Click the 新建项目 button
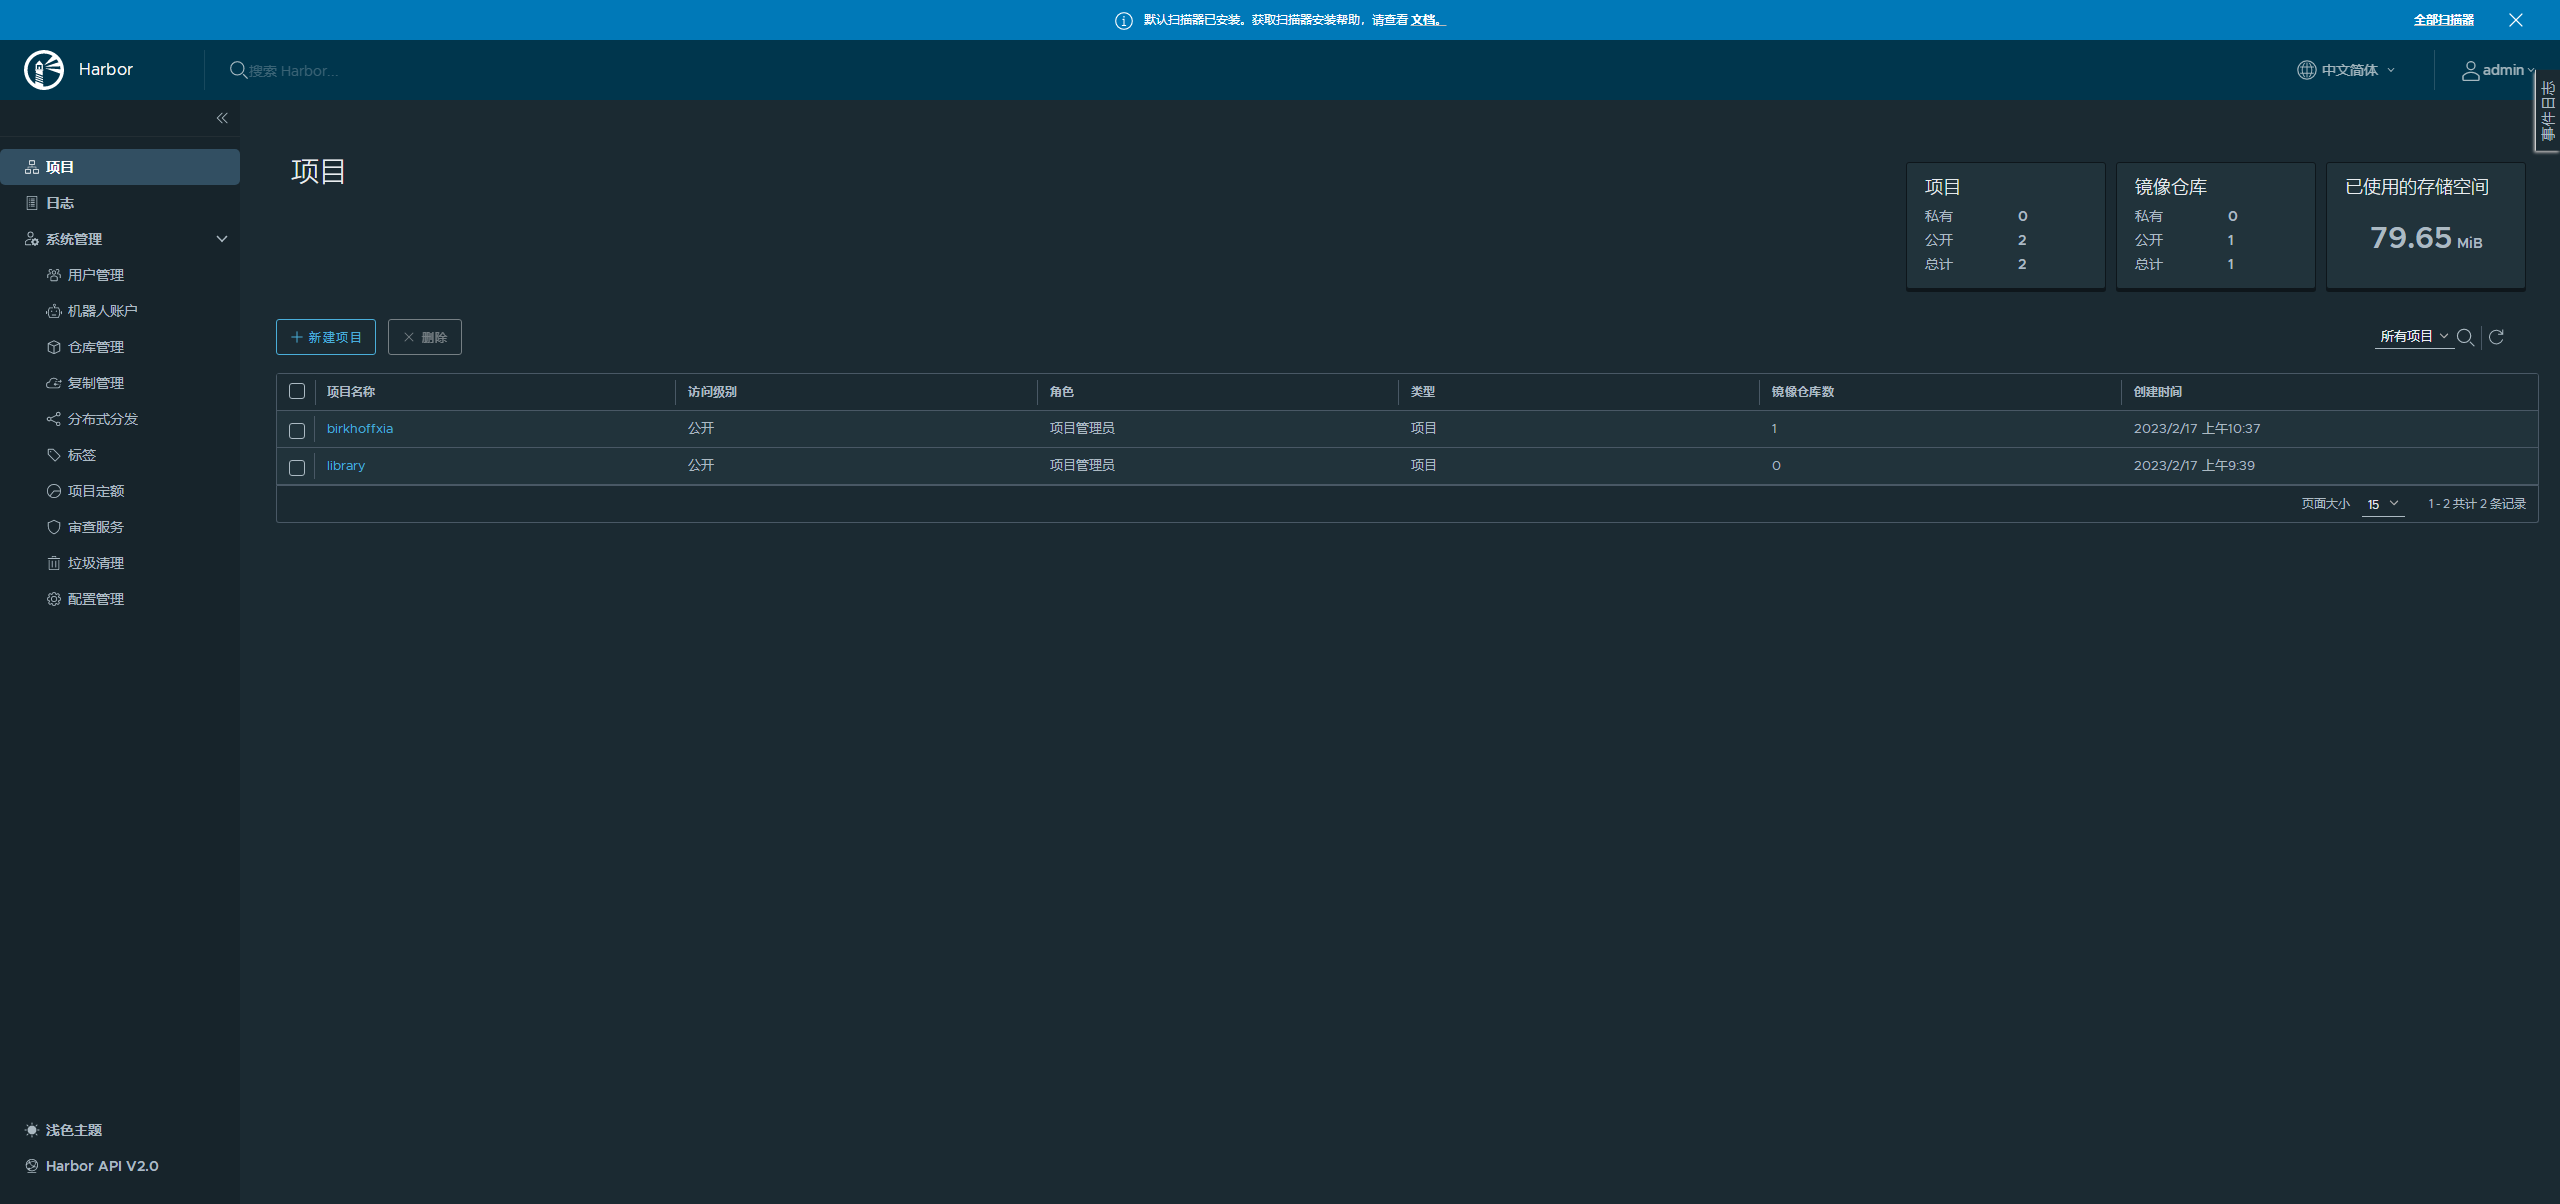Viewport: 2560px width, 1204px height. [x=326, y=337]
